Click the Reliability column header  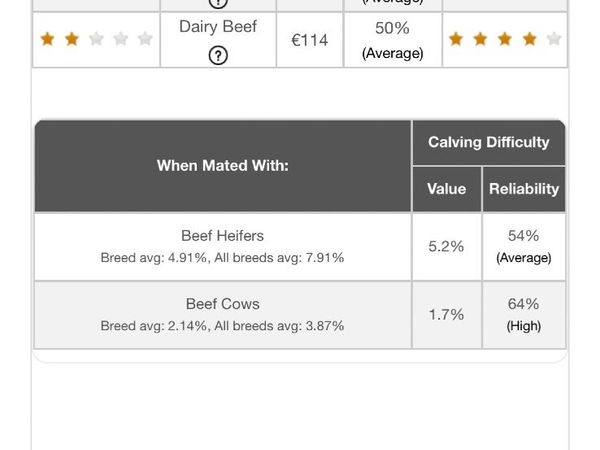click(523, 188)
